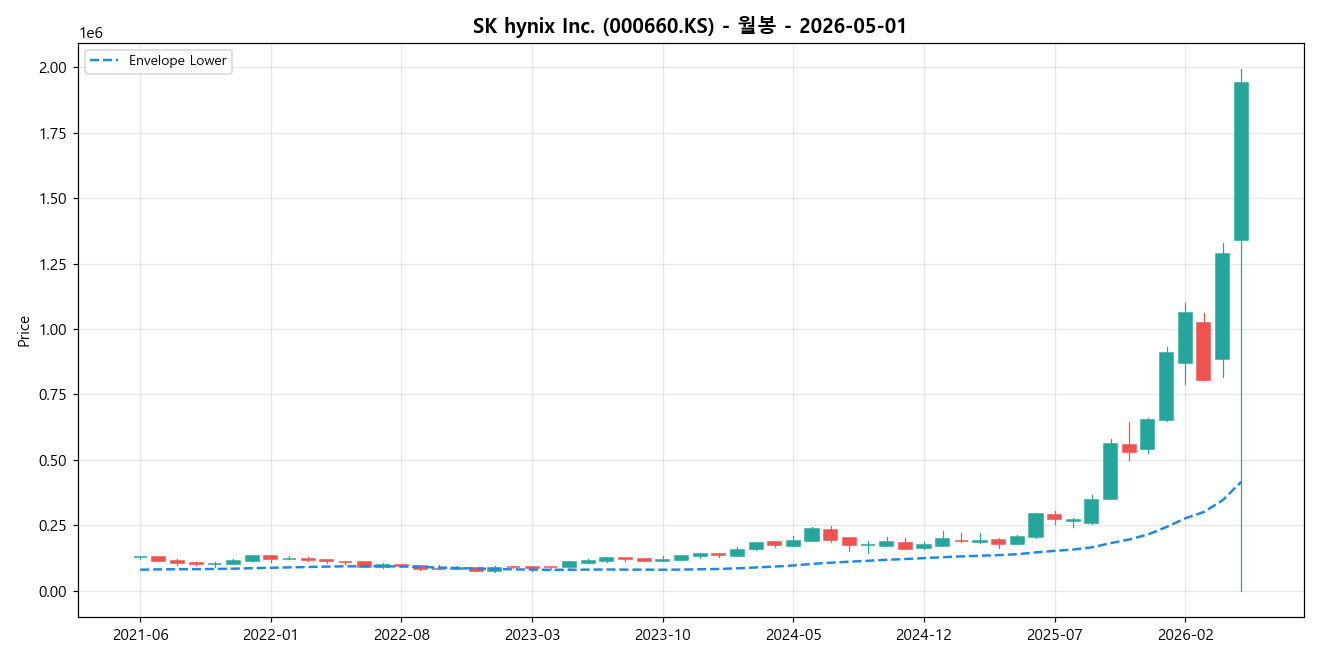
Task: Click the dashed blue legend line sample
Action: tap(104, 61)
